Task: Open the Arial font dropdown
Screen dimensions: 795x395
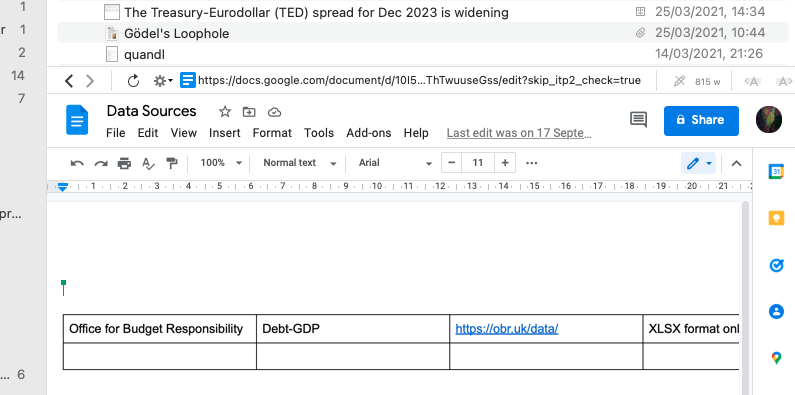Action: pos(395,163)
